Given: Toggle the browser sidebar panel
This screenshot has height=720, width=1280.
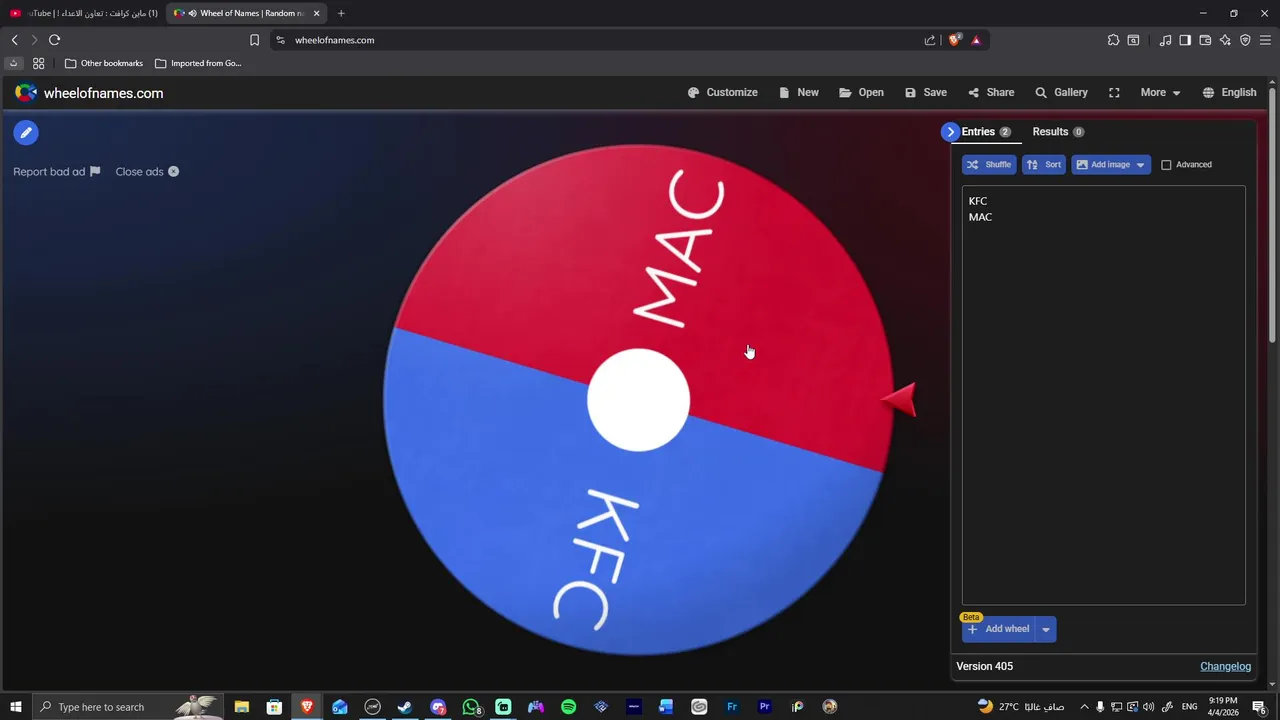Looking at the screenshot, I should (1185, 40).
